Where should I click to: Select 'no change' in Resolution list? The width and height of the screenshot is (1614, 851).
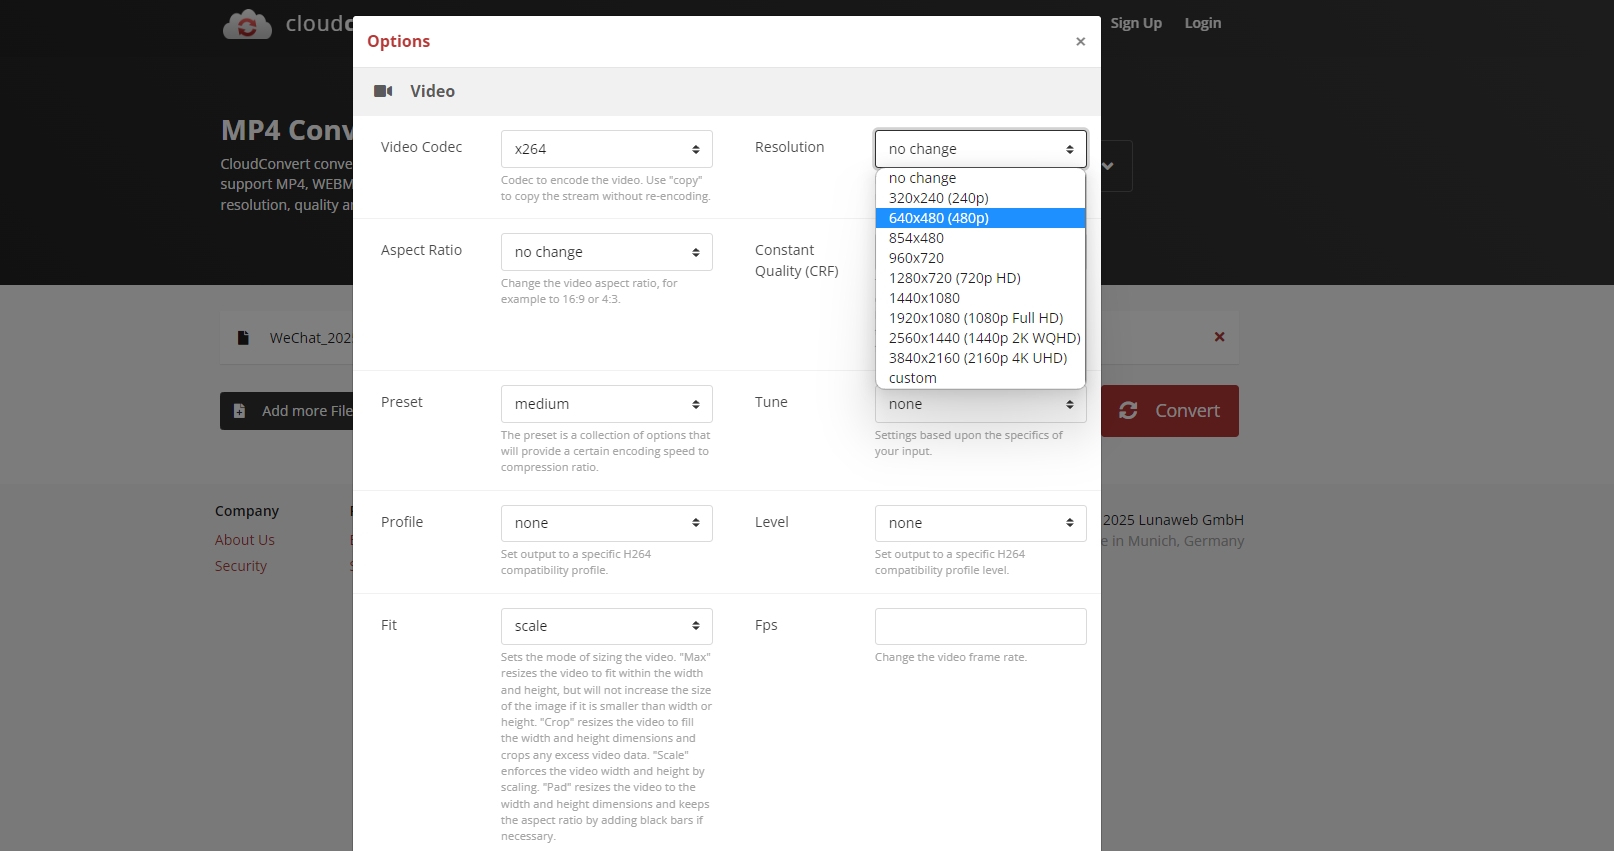(980, 178)
